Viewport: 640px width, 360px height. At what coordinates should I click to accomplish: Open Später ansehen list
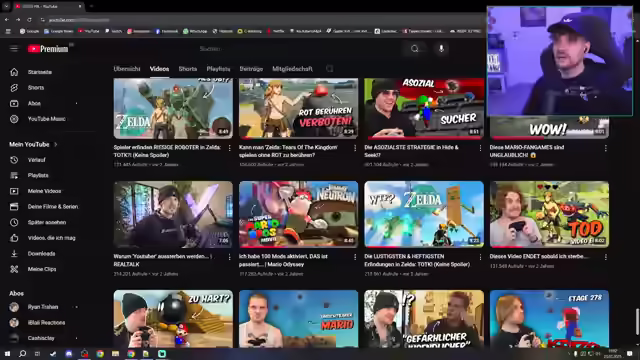pyautogui.click(x=47, y=222)
